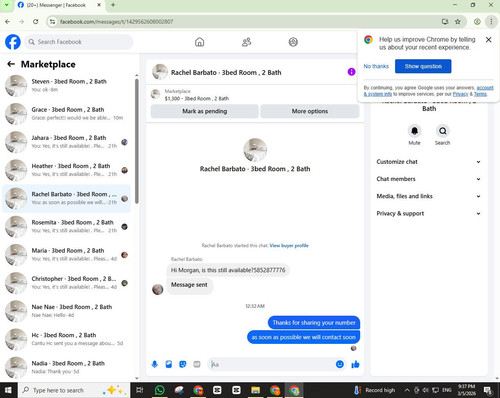Viewport: 500px width, 398px height.
Task: Open notifications center icon
Action: point(488,390)
